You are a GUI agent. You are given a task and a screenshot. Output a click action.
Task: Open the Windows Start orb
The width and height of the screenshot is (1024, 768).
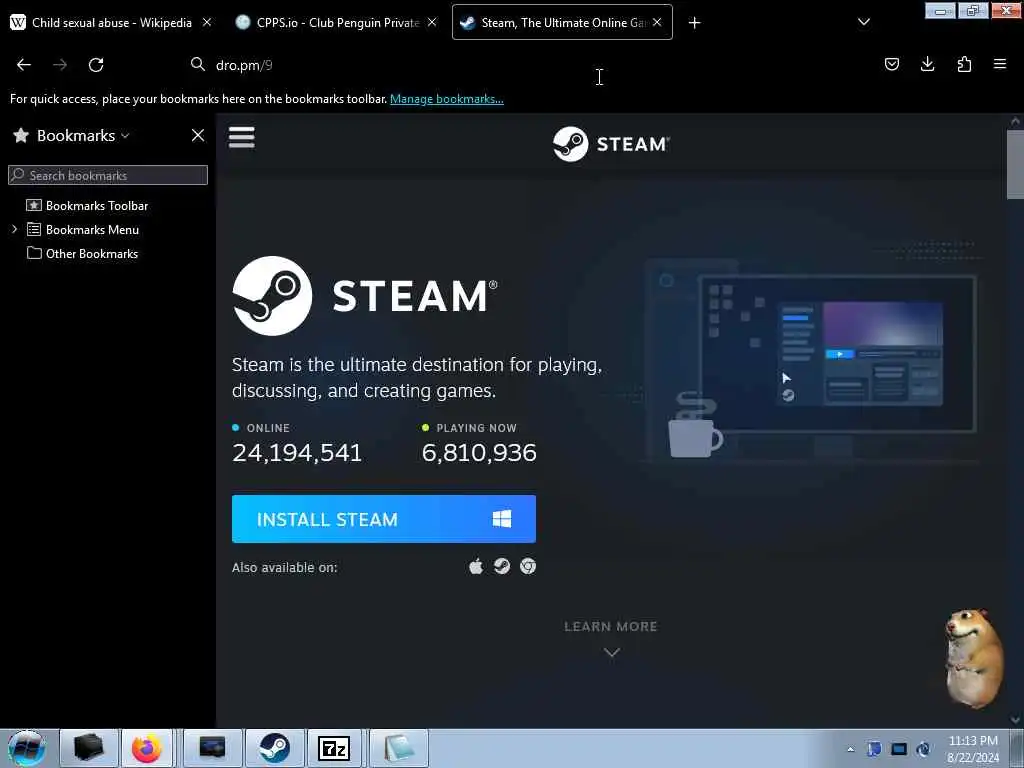coord(26,748)
